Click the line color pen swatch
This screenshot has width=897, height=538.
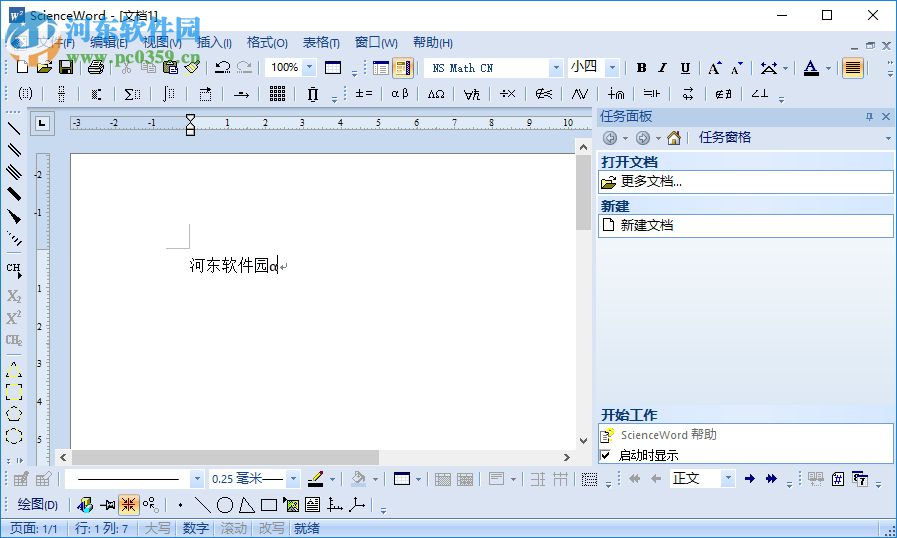pos(316,478)
